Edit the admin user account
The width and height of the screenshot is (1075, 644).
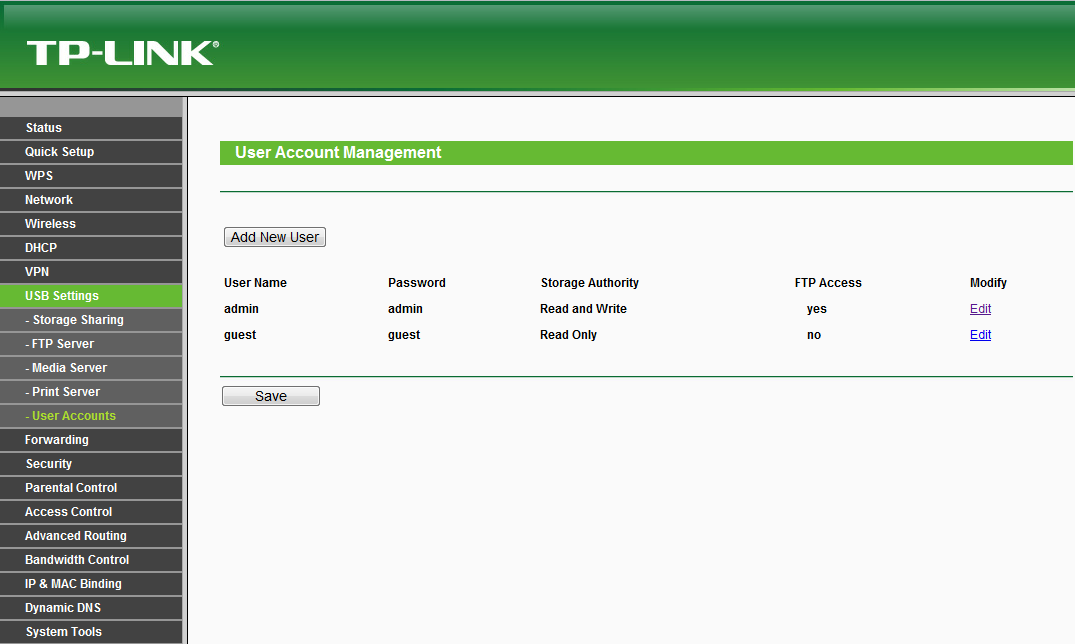[980, 309]
